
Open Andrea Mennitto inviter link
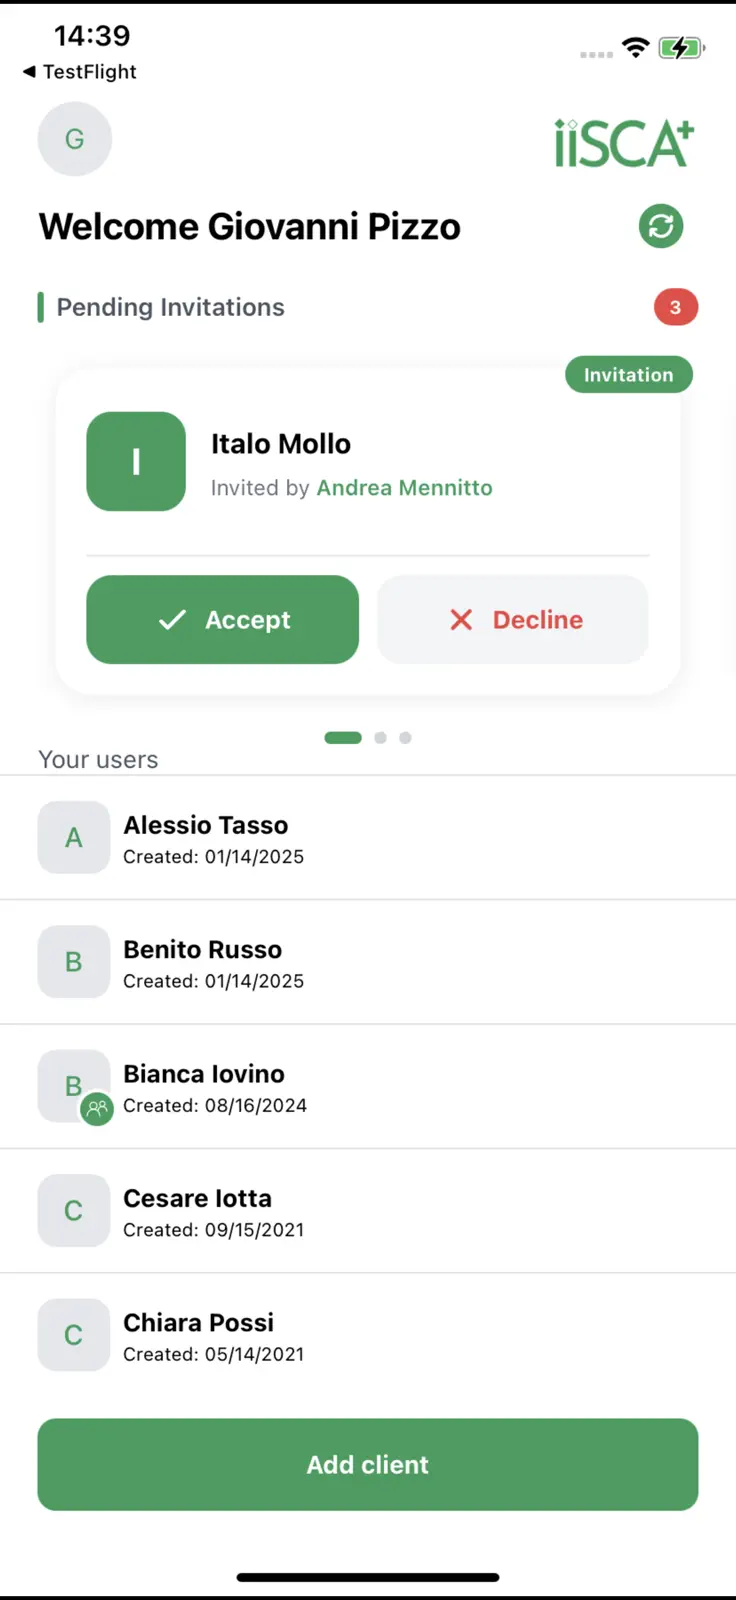(x=405, y=488)
